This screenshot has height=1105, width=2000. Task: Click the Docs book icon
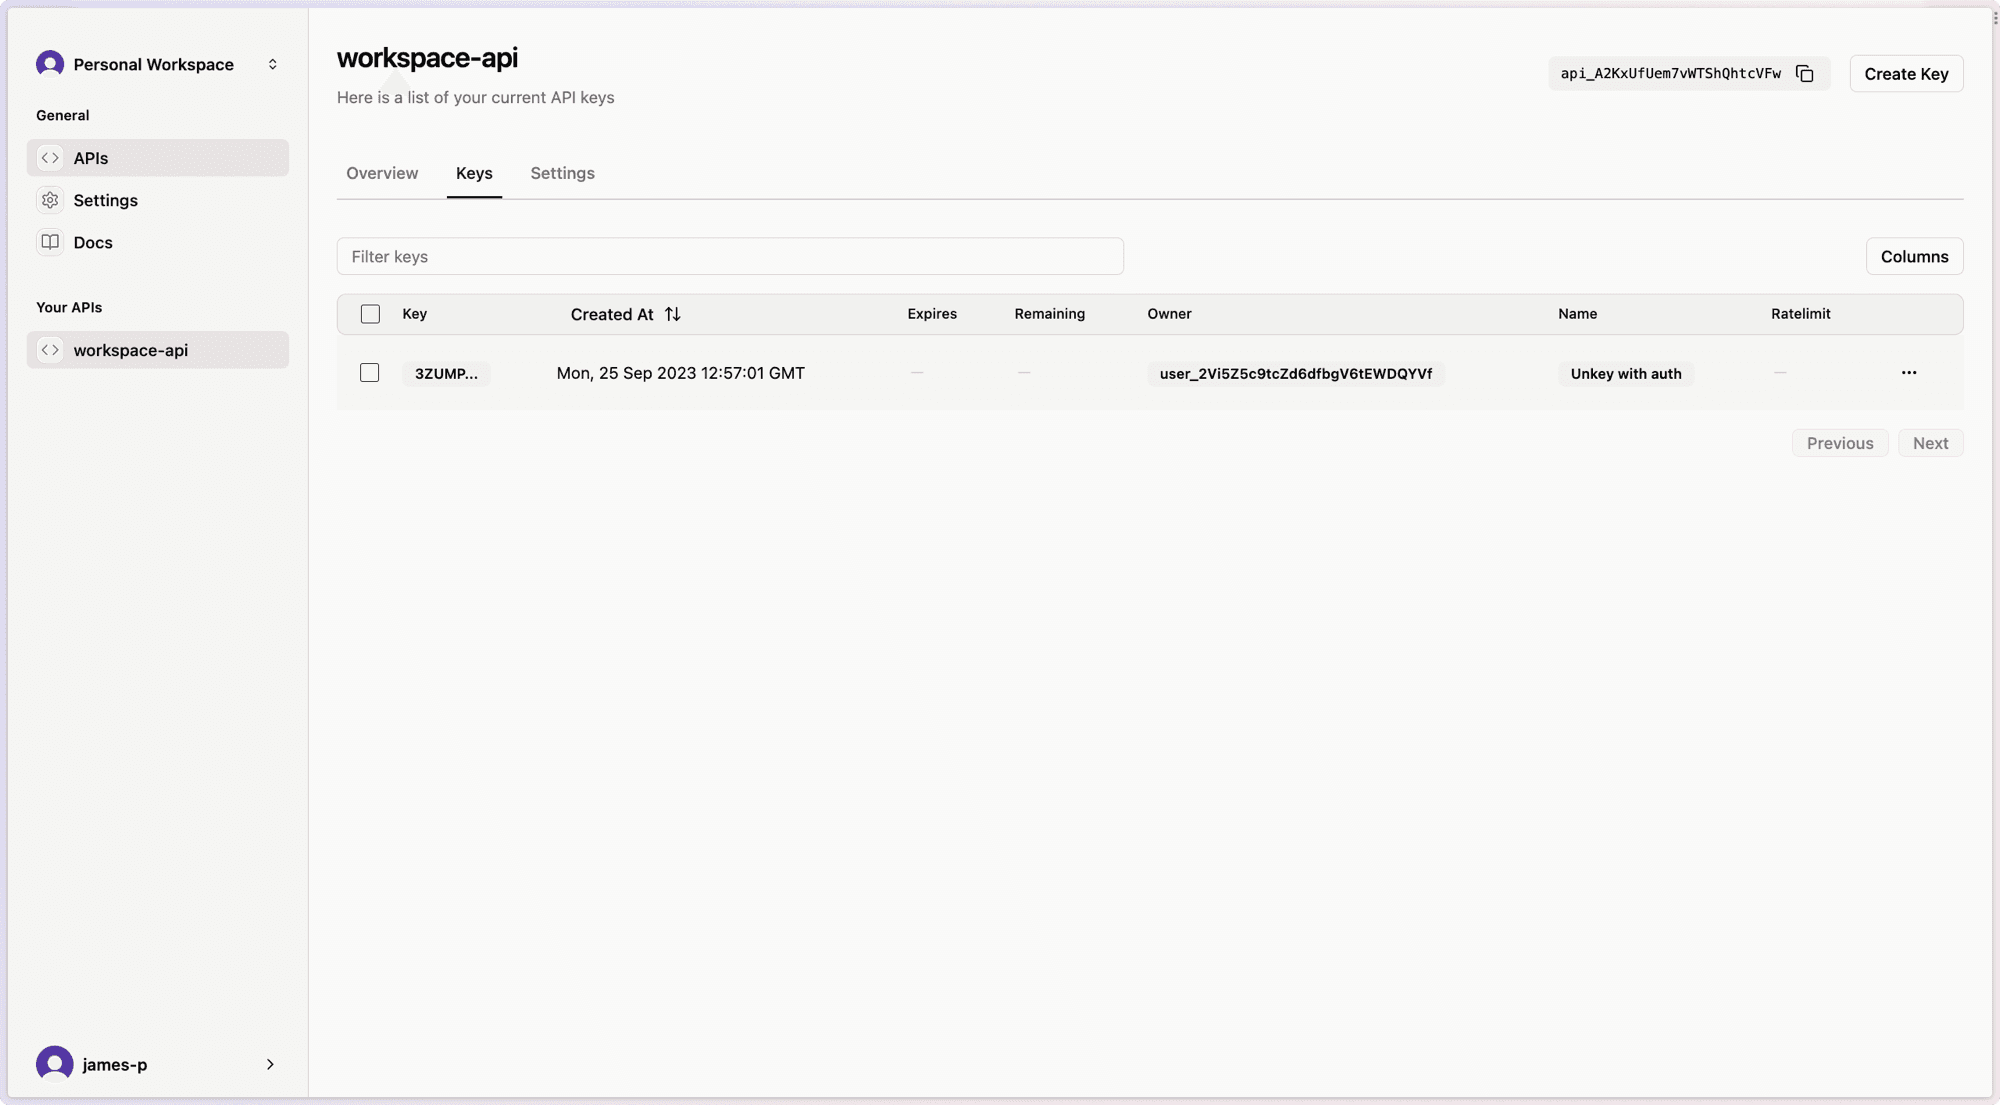point(50,244)
